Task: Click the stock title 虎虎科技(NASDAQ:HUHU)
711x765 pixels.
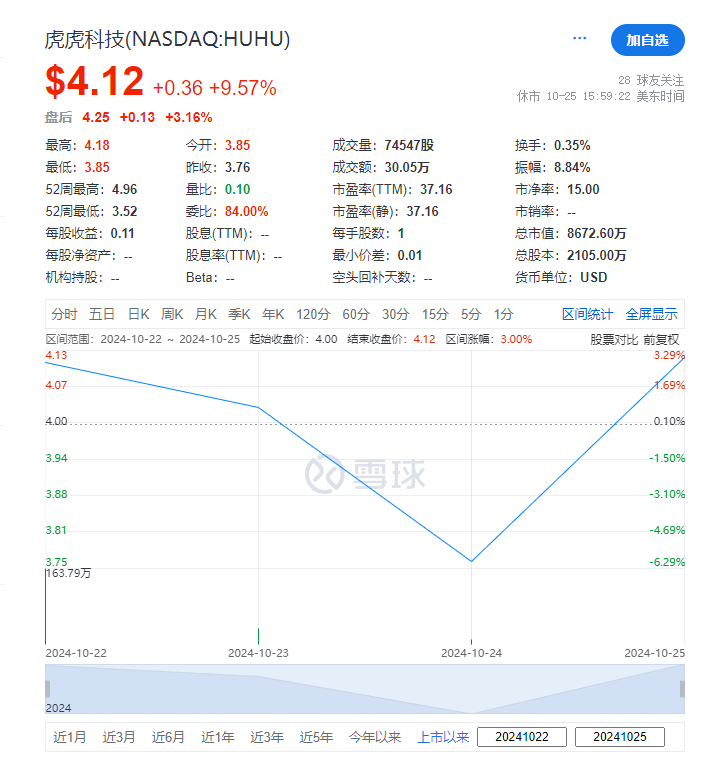Action: coord(167,39)
